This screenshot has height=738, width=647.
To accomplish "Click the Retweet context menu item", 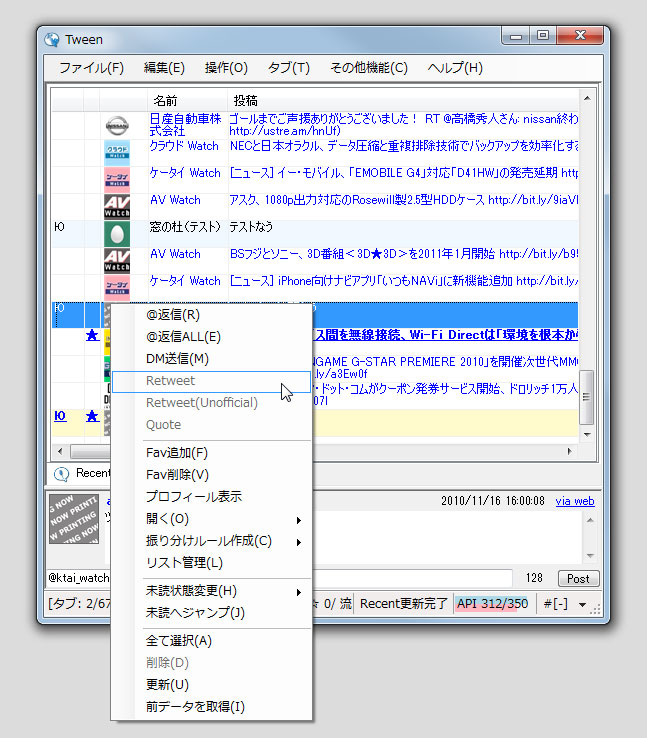I will 211,381.
